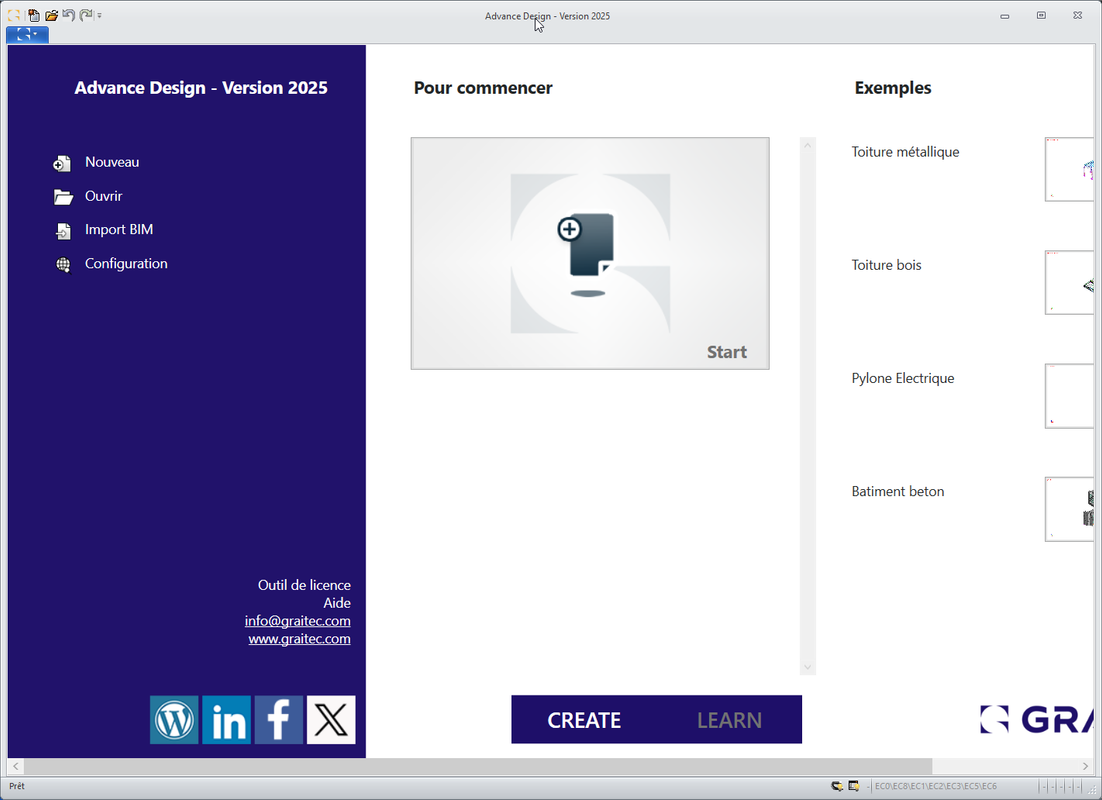Restore down the Advance Design window

(x=1042, y=15)
